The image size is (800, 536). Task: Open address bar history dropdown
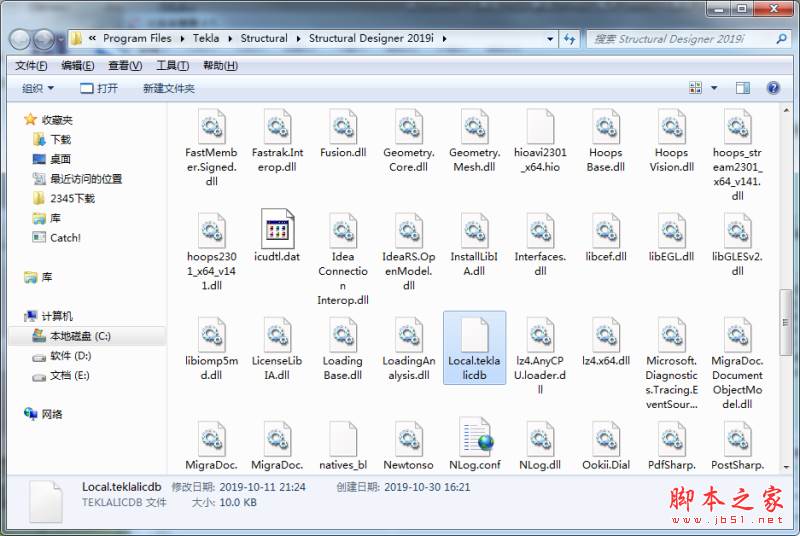point(549,38)
